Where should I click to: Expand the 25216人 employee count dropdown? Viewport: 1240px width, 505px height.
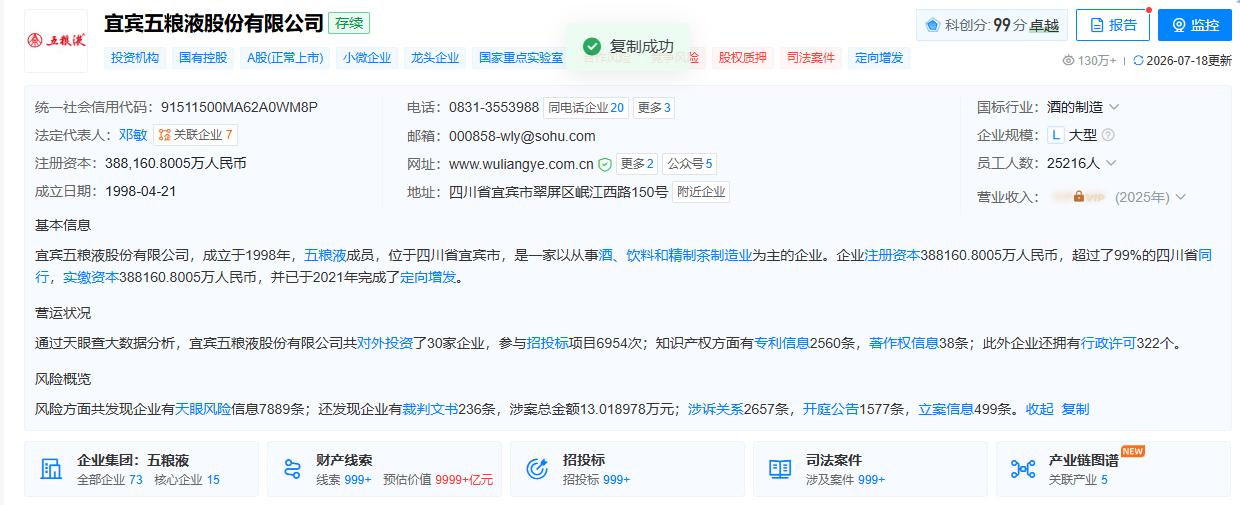coord(1111,163)
